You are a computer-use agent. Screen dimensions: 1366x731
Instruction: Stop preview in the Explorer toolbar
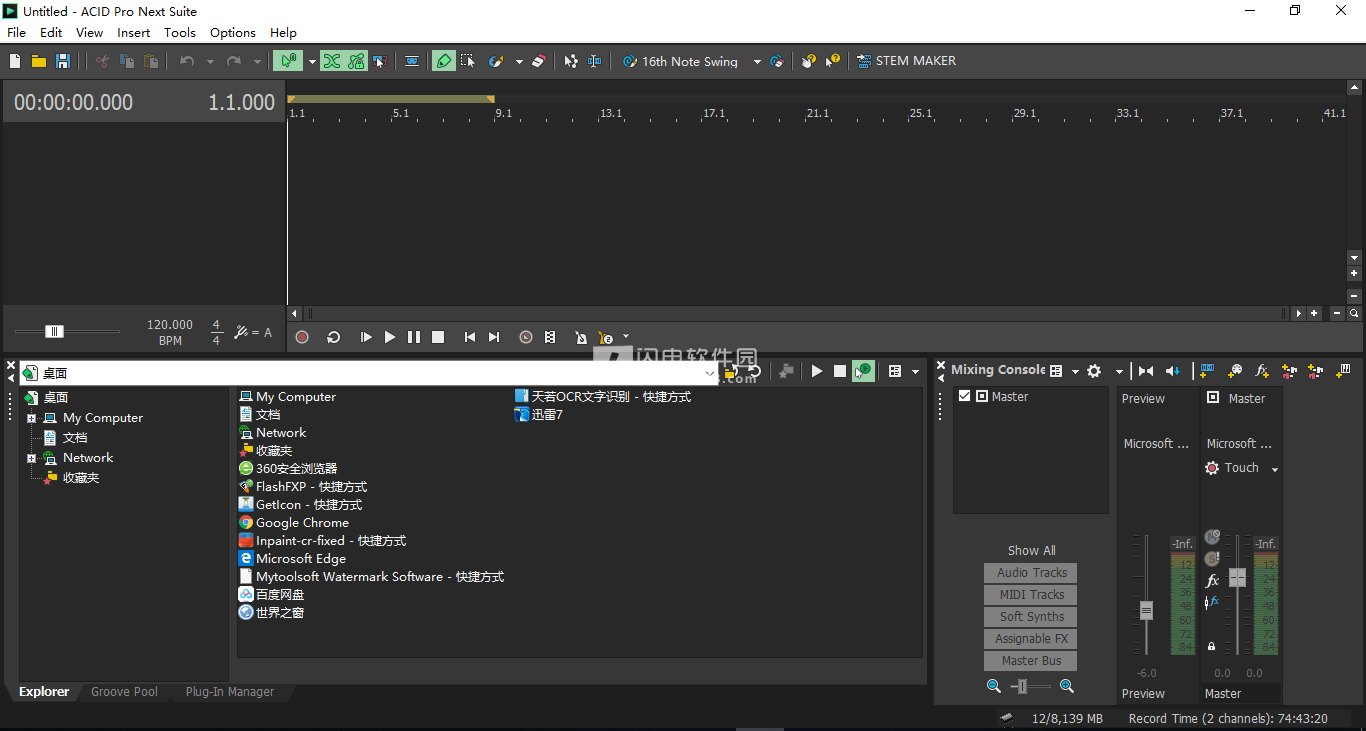coord(840,371)
